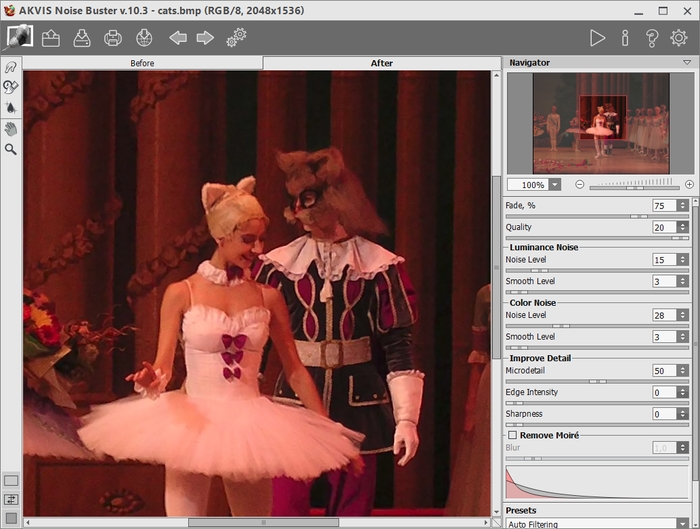The image size is (700, 529).
Task: Save the image with toolbar icon
Action: click(x=82, y=38)
